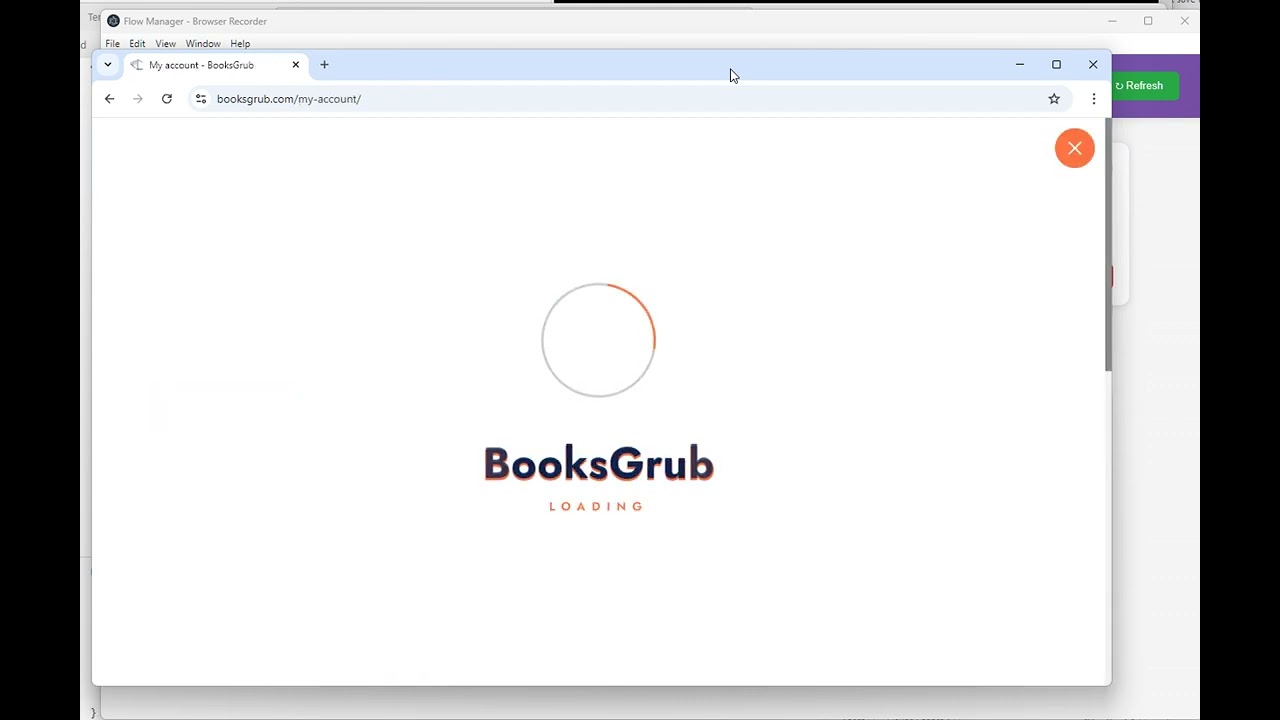Click the page vertical scrollbar thumb
Image resolution: width=1280 pixels, height=720 pixels.
[x=1108, y=245]
